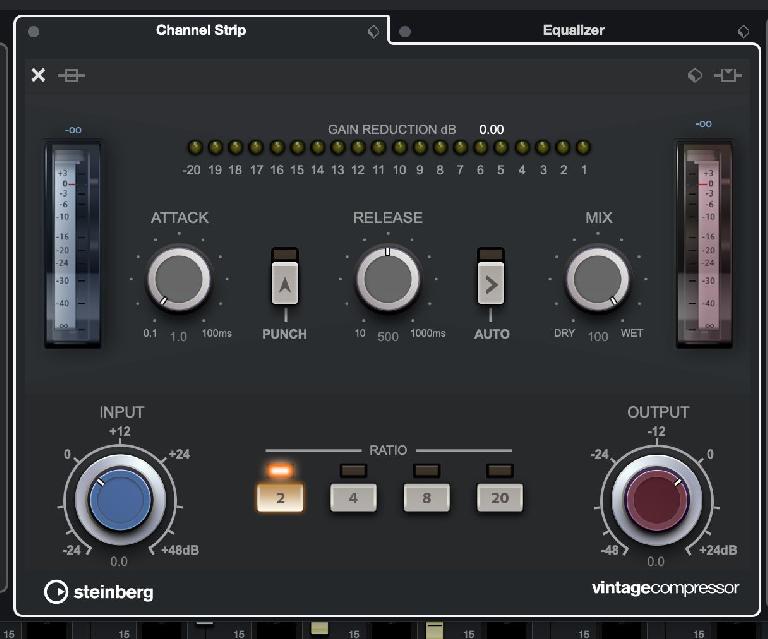The image size is (768, 639).
Task: Click the input meter peak -oo readout
Action: tap(73, 130)
